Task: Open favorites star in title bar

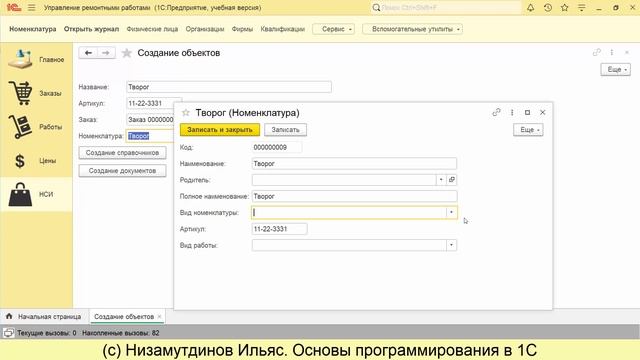Action: [x=565, y=7]
